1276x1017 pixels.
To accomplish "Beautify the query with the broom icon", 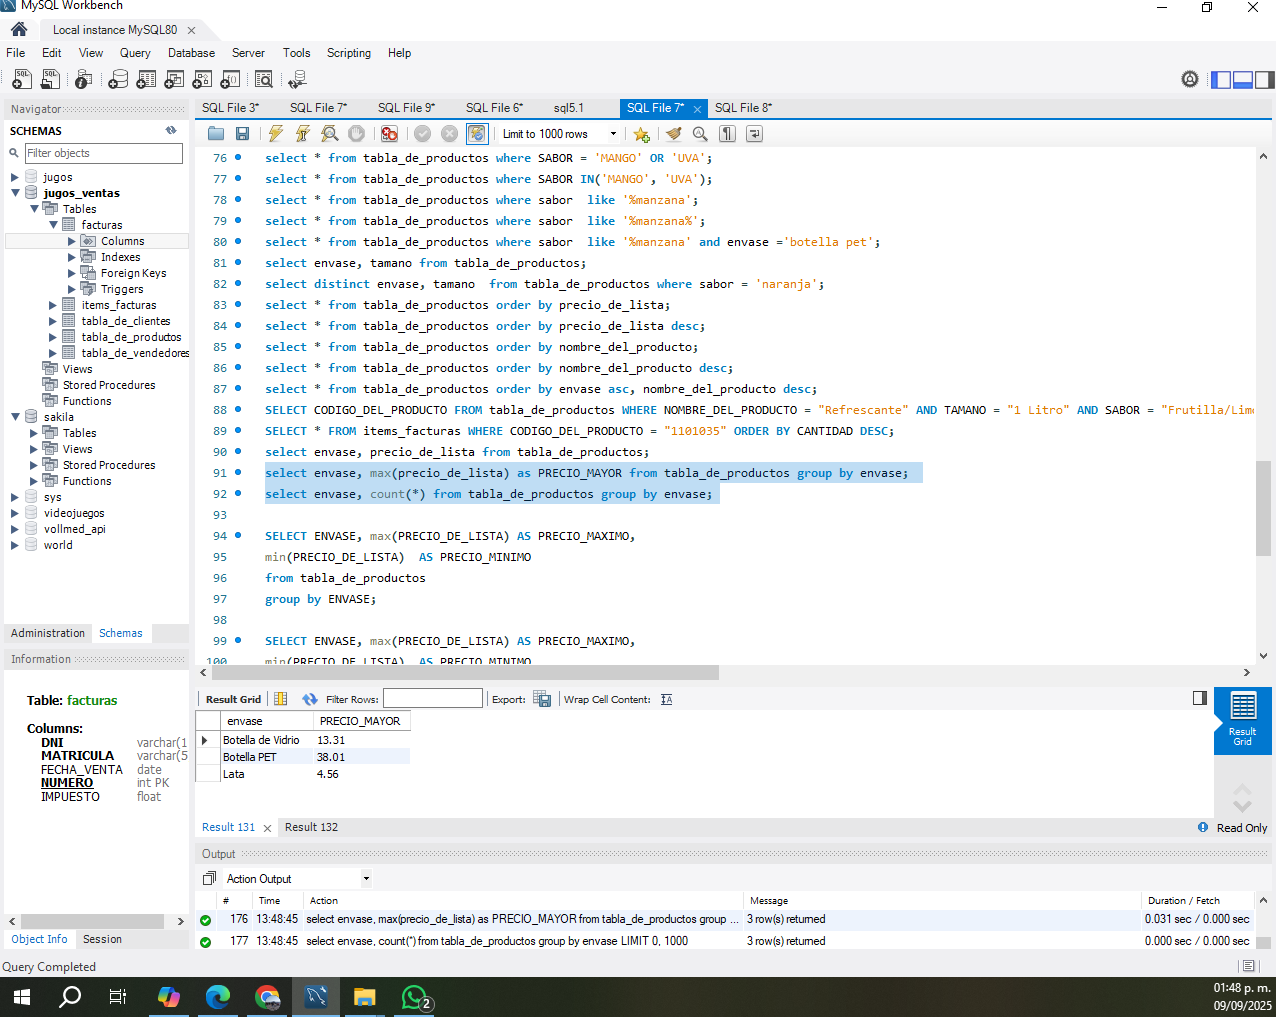I will click(x=673, y=134).
